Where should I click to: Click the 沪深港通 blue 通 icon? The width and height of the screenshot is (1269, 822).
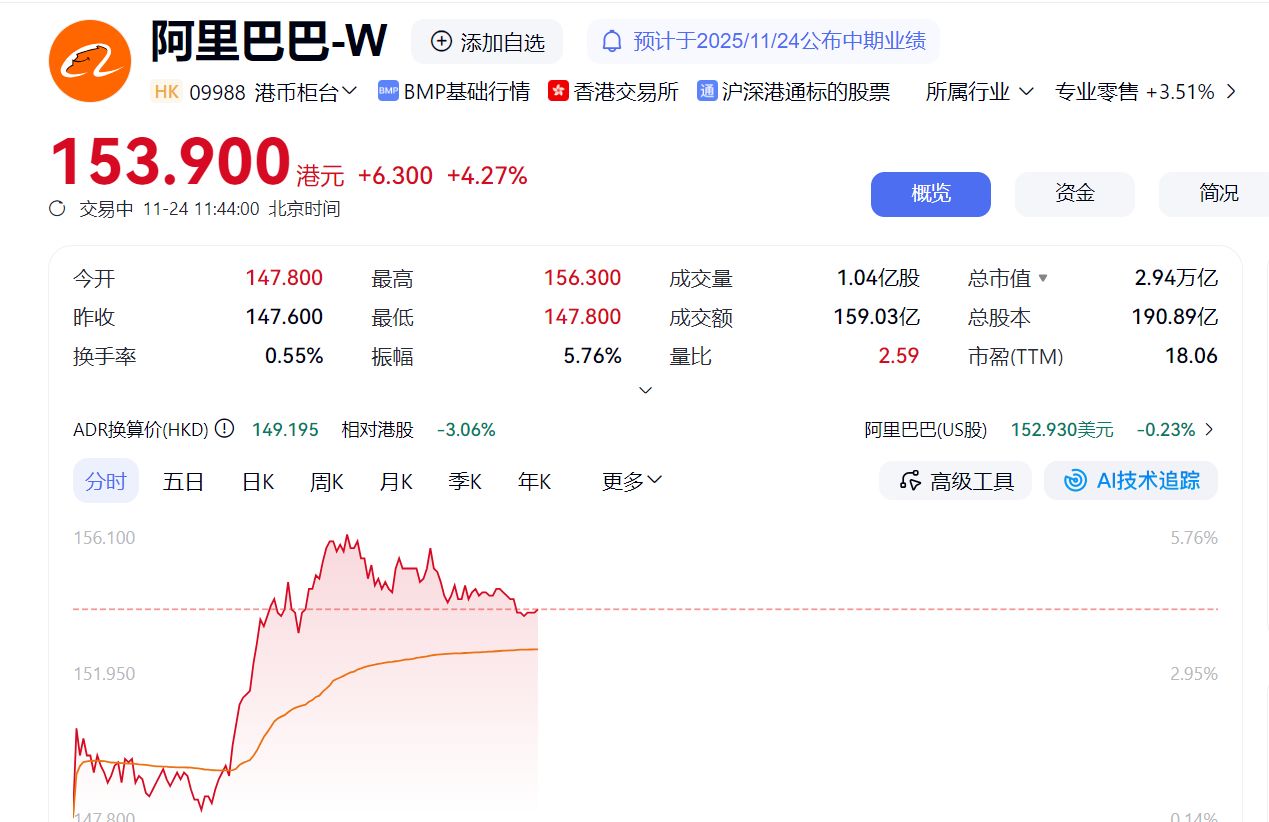point(707,92)
